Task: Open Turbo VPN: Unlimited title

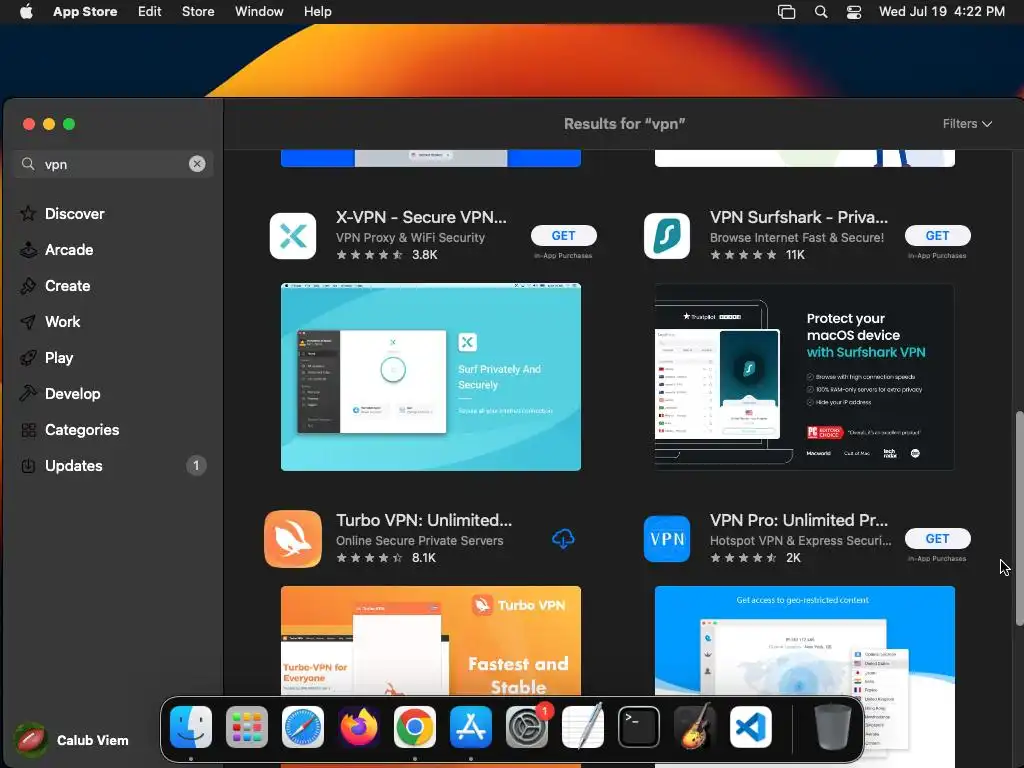Action: tap(424, 520)
